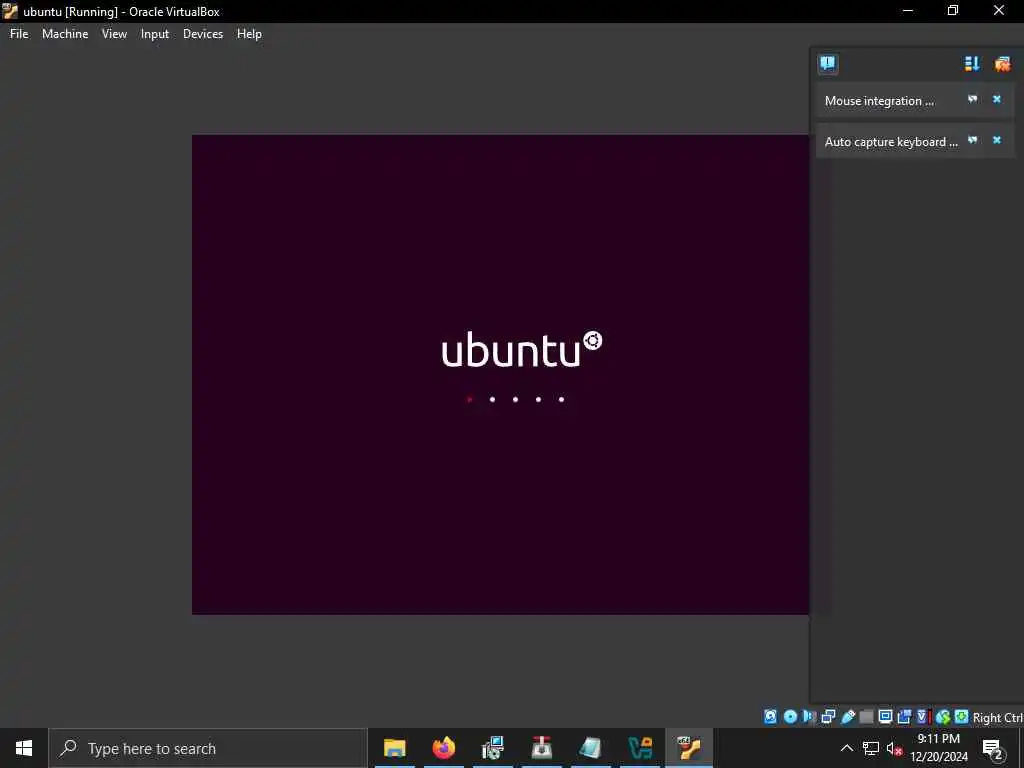Click the hard disk activity status icon
This screenshot has height=768, width=1024.
point(771,717)
